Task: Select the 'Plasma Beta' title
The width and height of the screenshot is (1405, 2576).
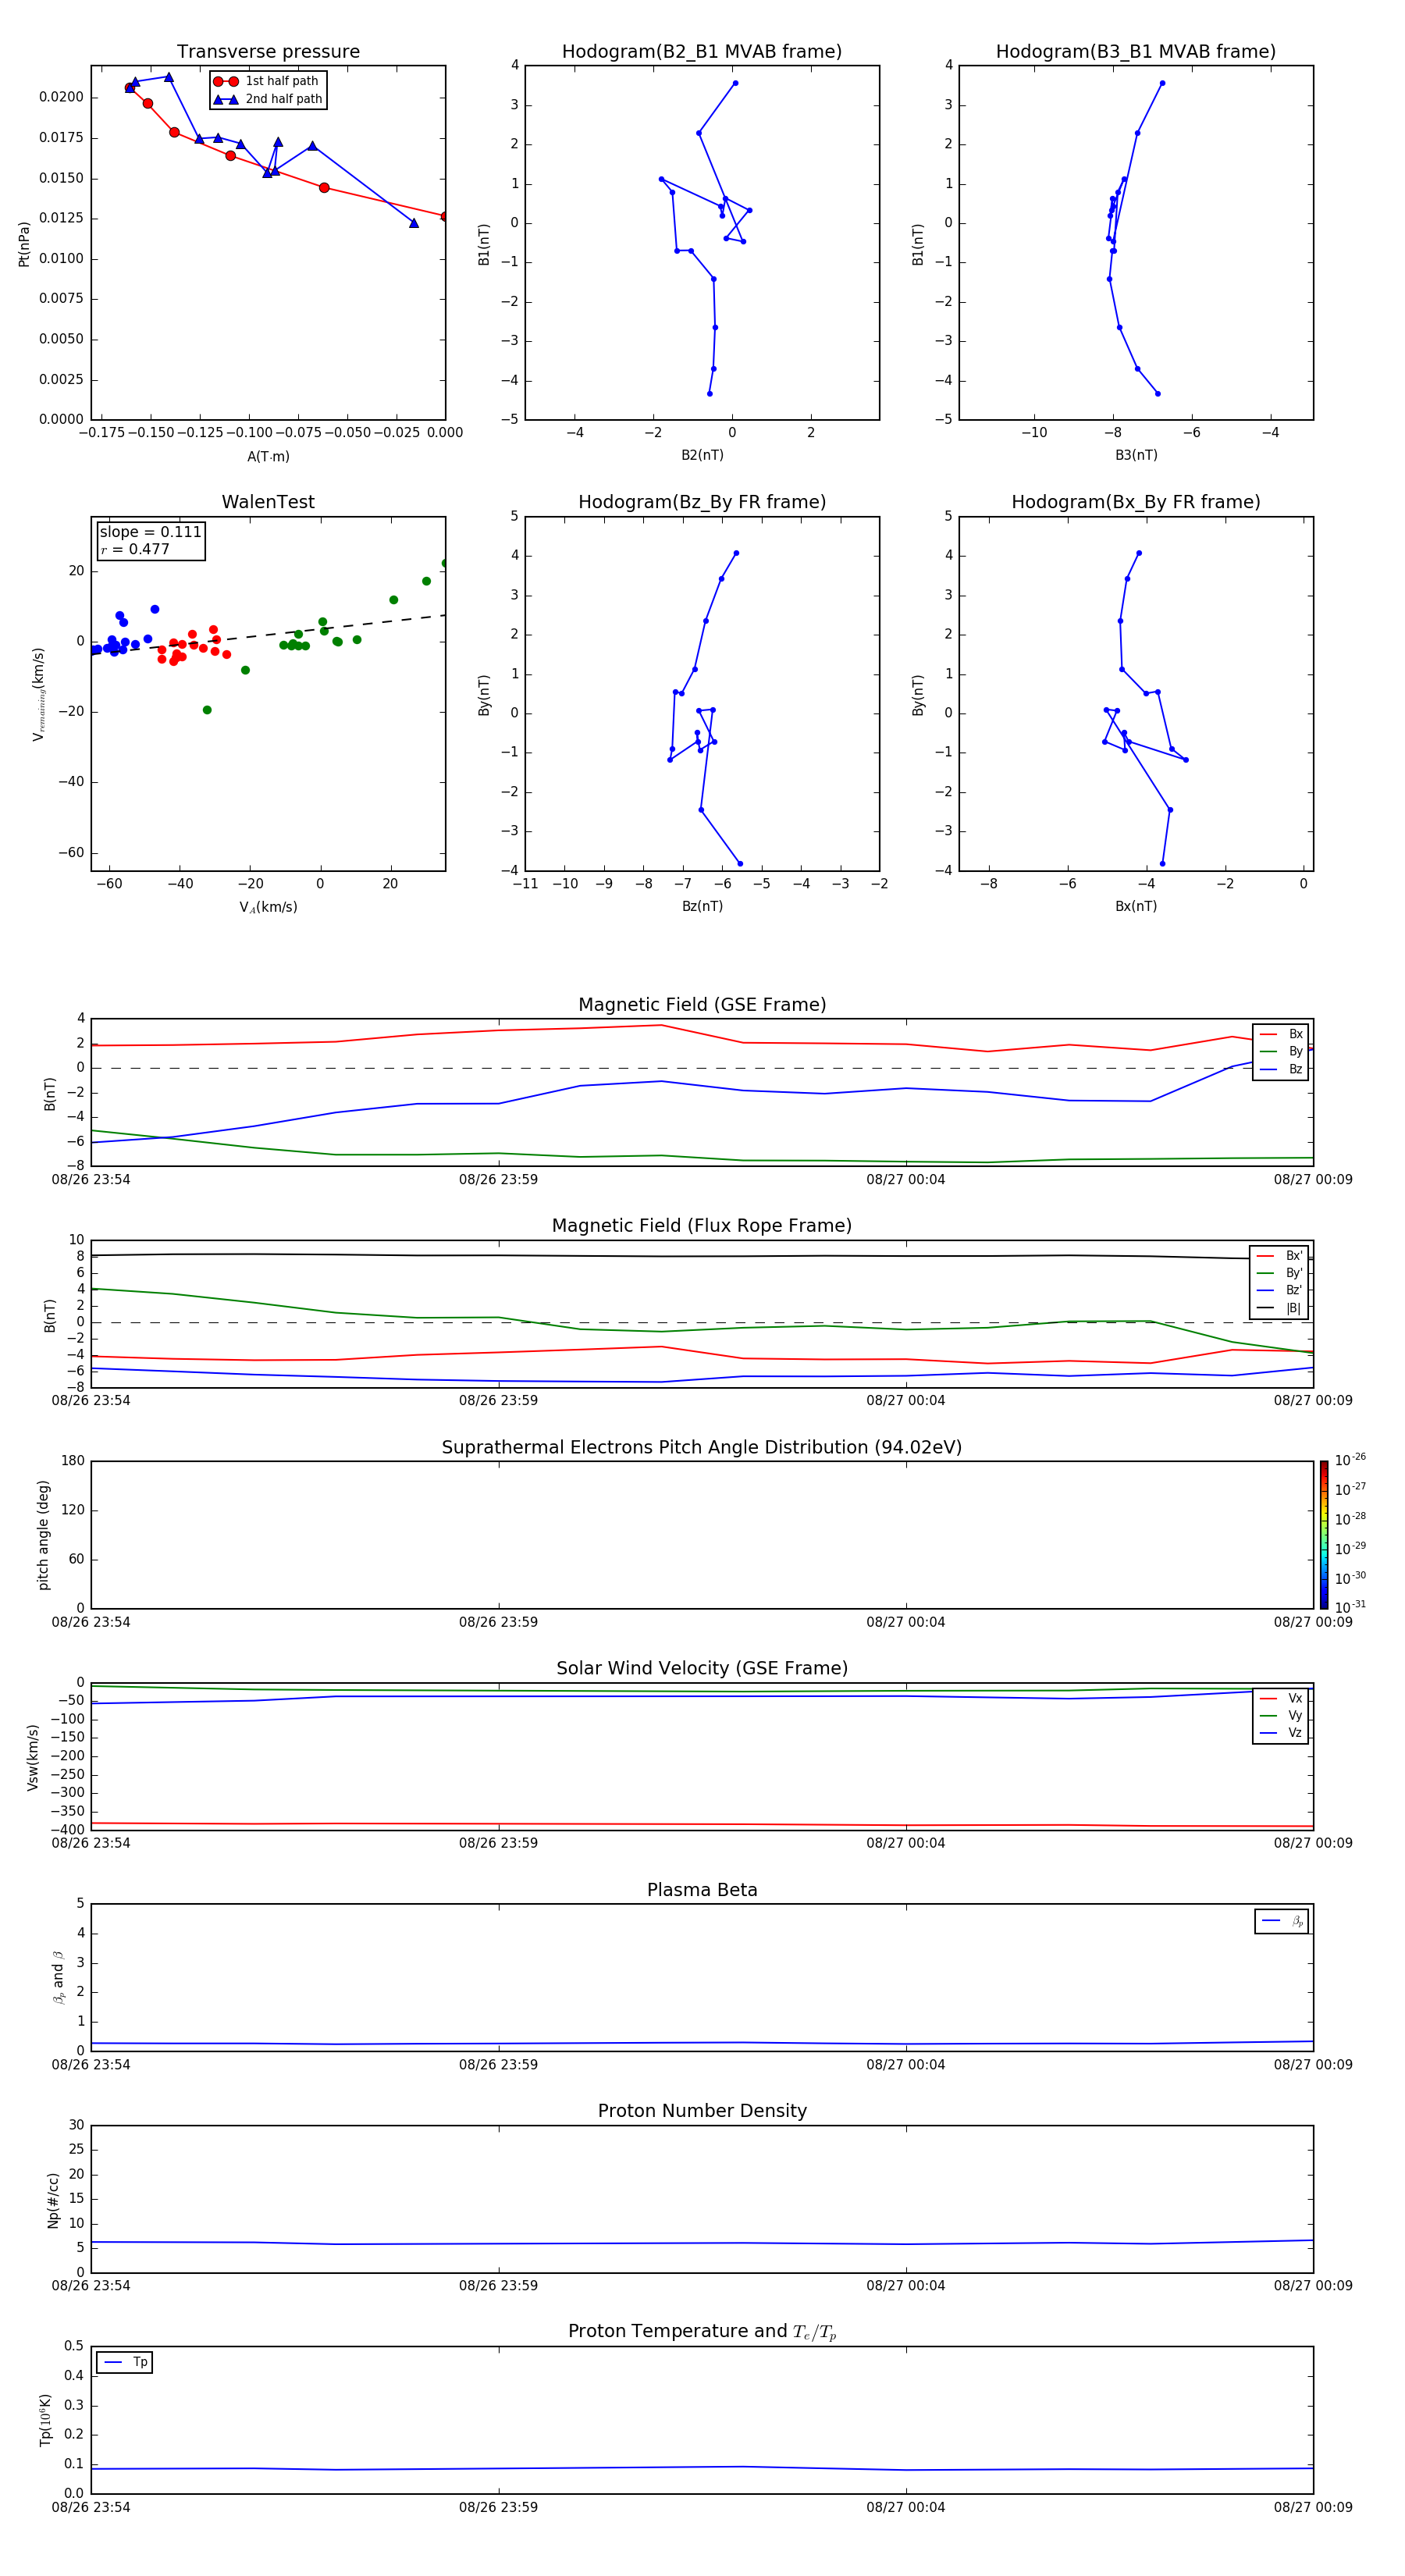Action: (x=702, y=1890)
